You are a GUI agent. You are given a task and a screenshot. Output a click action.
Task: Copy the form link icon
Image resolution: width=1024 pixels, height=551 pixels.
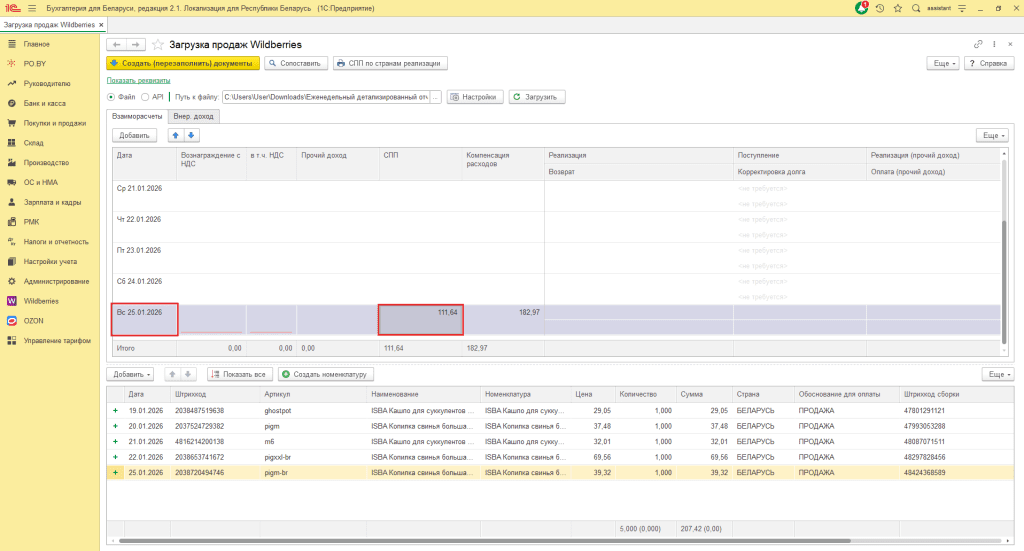coord(978,44)
